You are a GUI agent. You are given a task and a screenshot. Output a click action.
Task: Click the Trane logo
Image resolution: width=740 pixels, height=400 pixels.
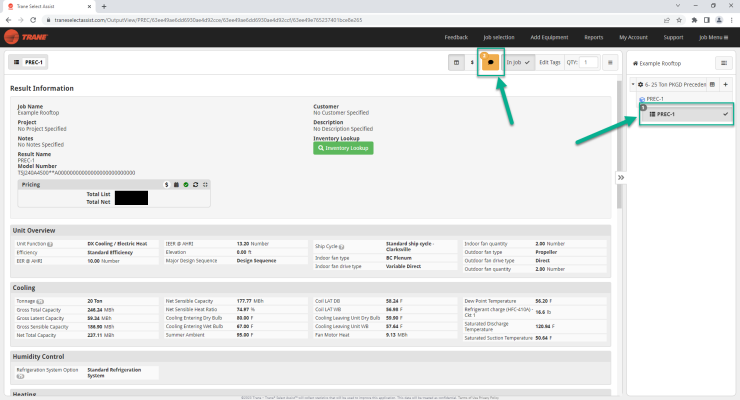(26, 37)
